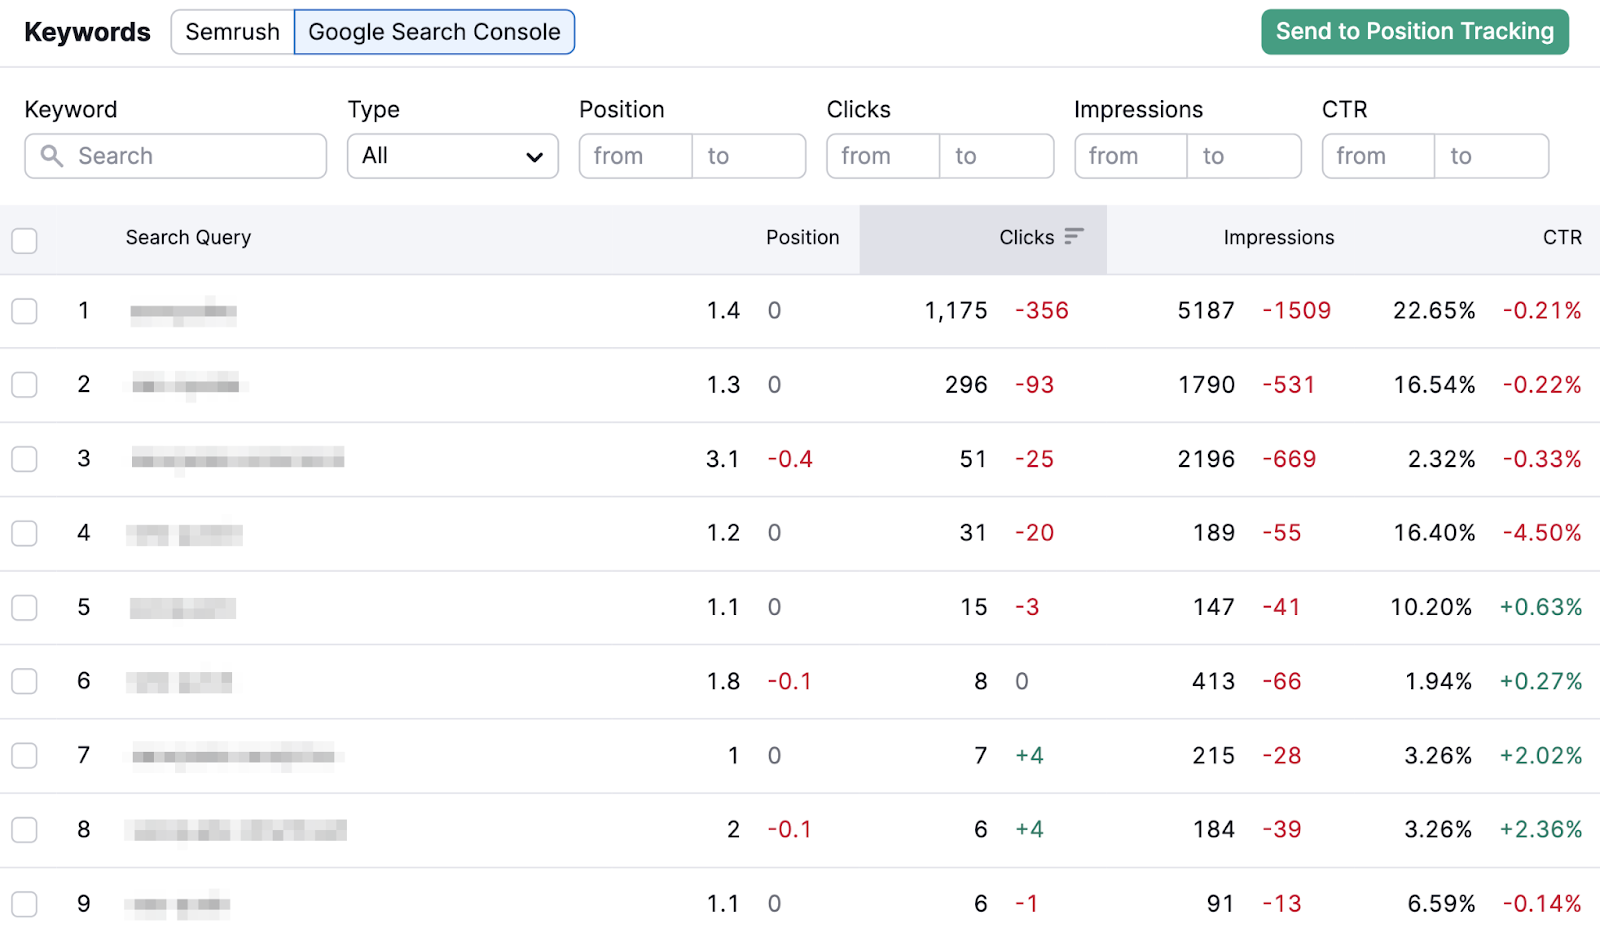Click the CTR 'to' filter field
Screen dimensions: 1600x937
pos(1491,156)
